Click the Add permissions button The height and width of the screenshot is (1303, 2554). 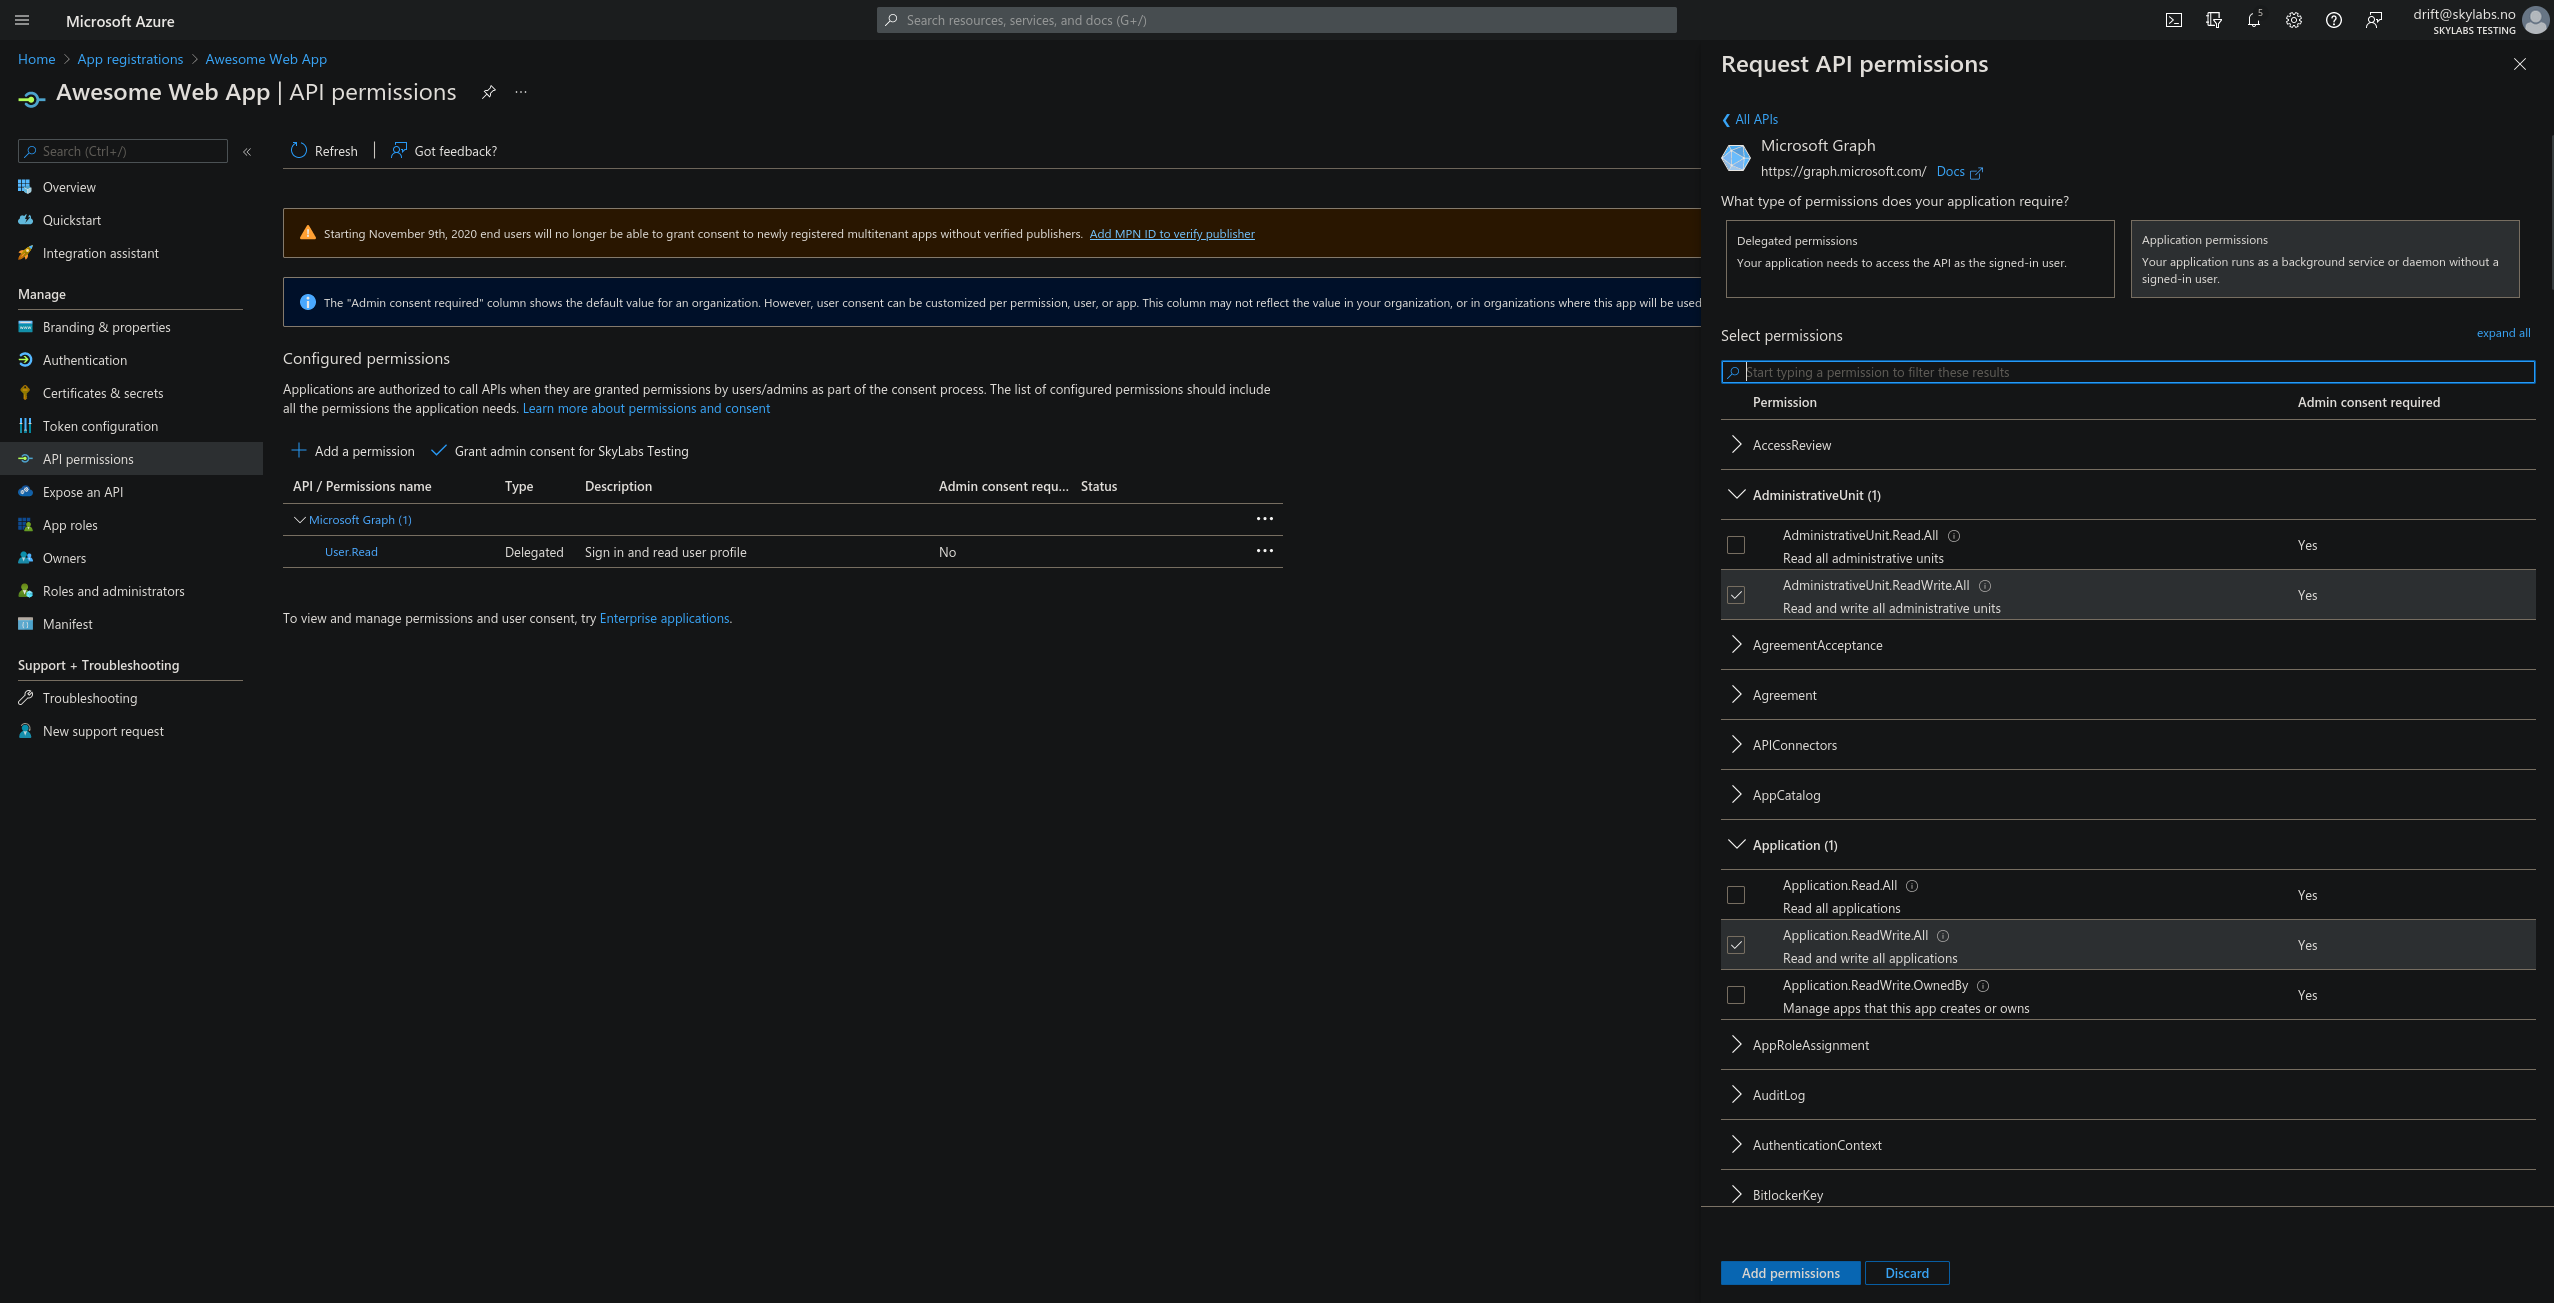(x=1790, y=1273)
